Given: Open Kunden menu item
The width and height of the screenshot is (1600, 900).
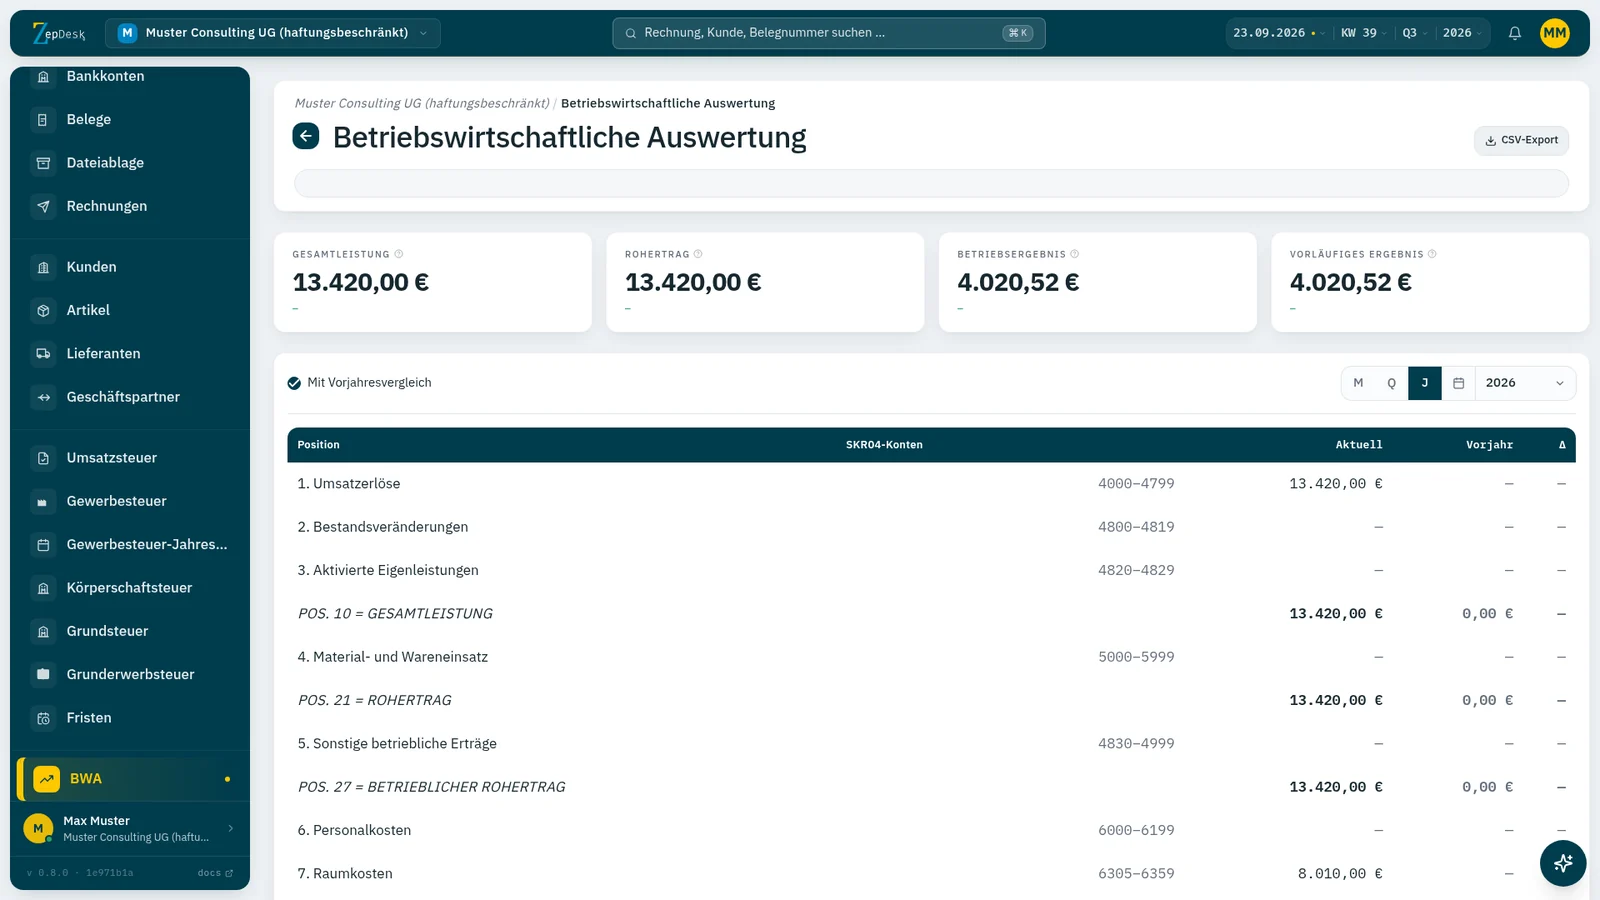Looking at the screenshot, I should [130, 267].
